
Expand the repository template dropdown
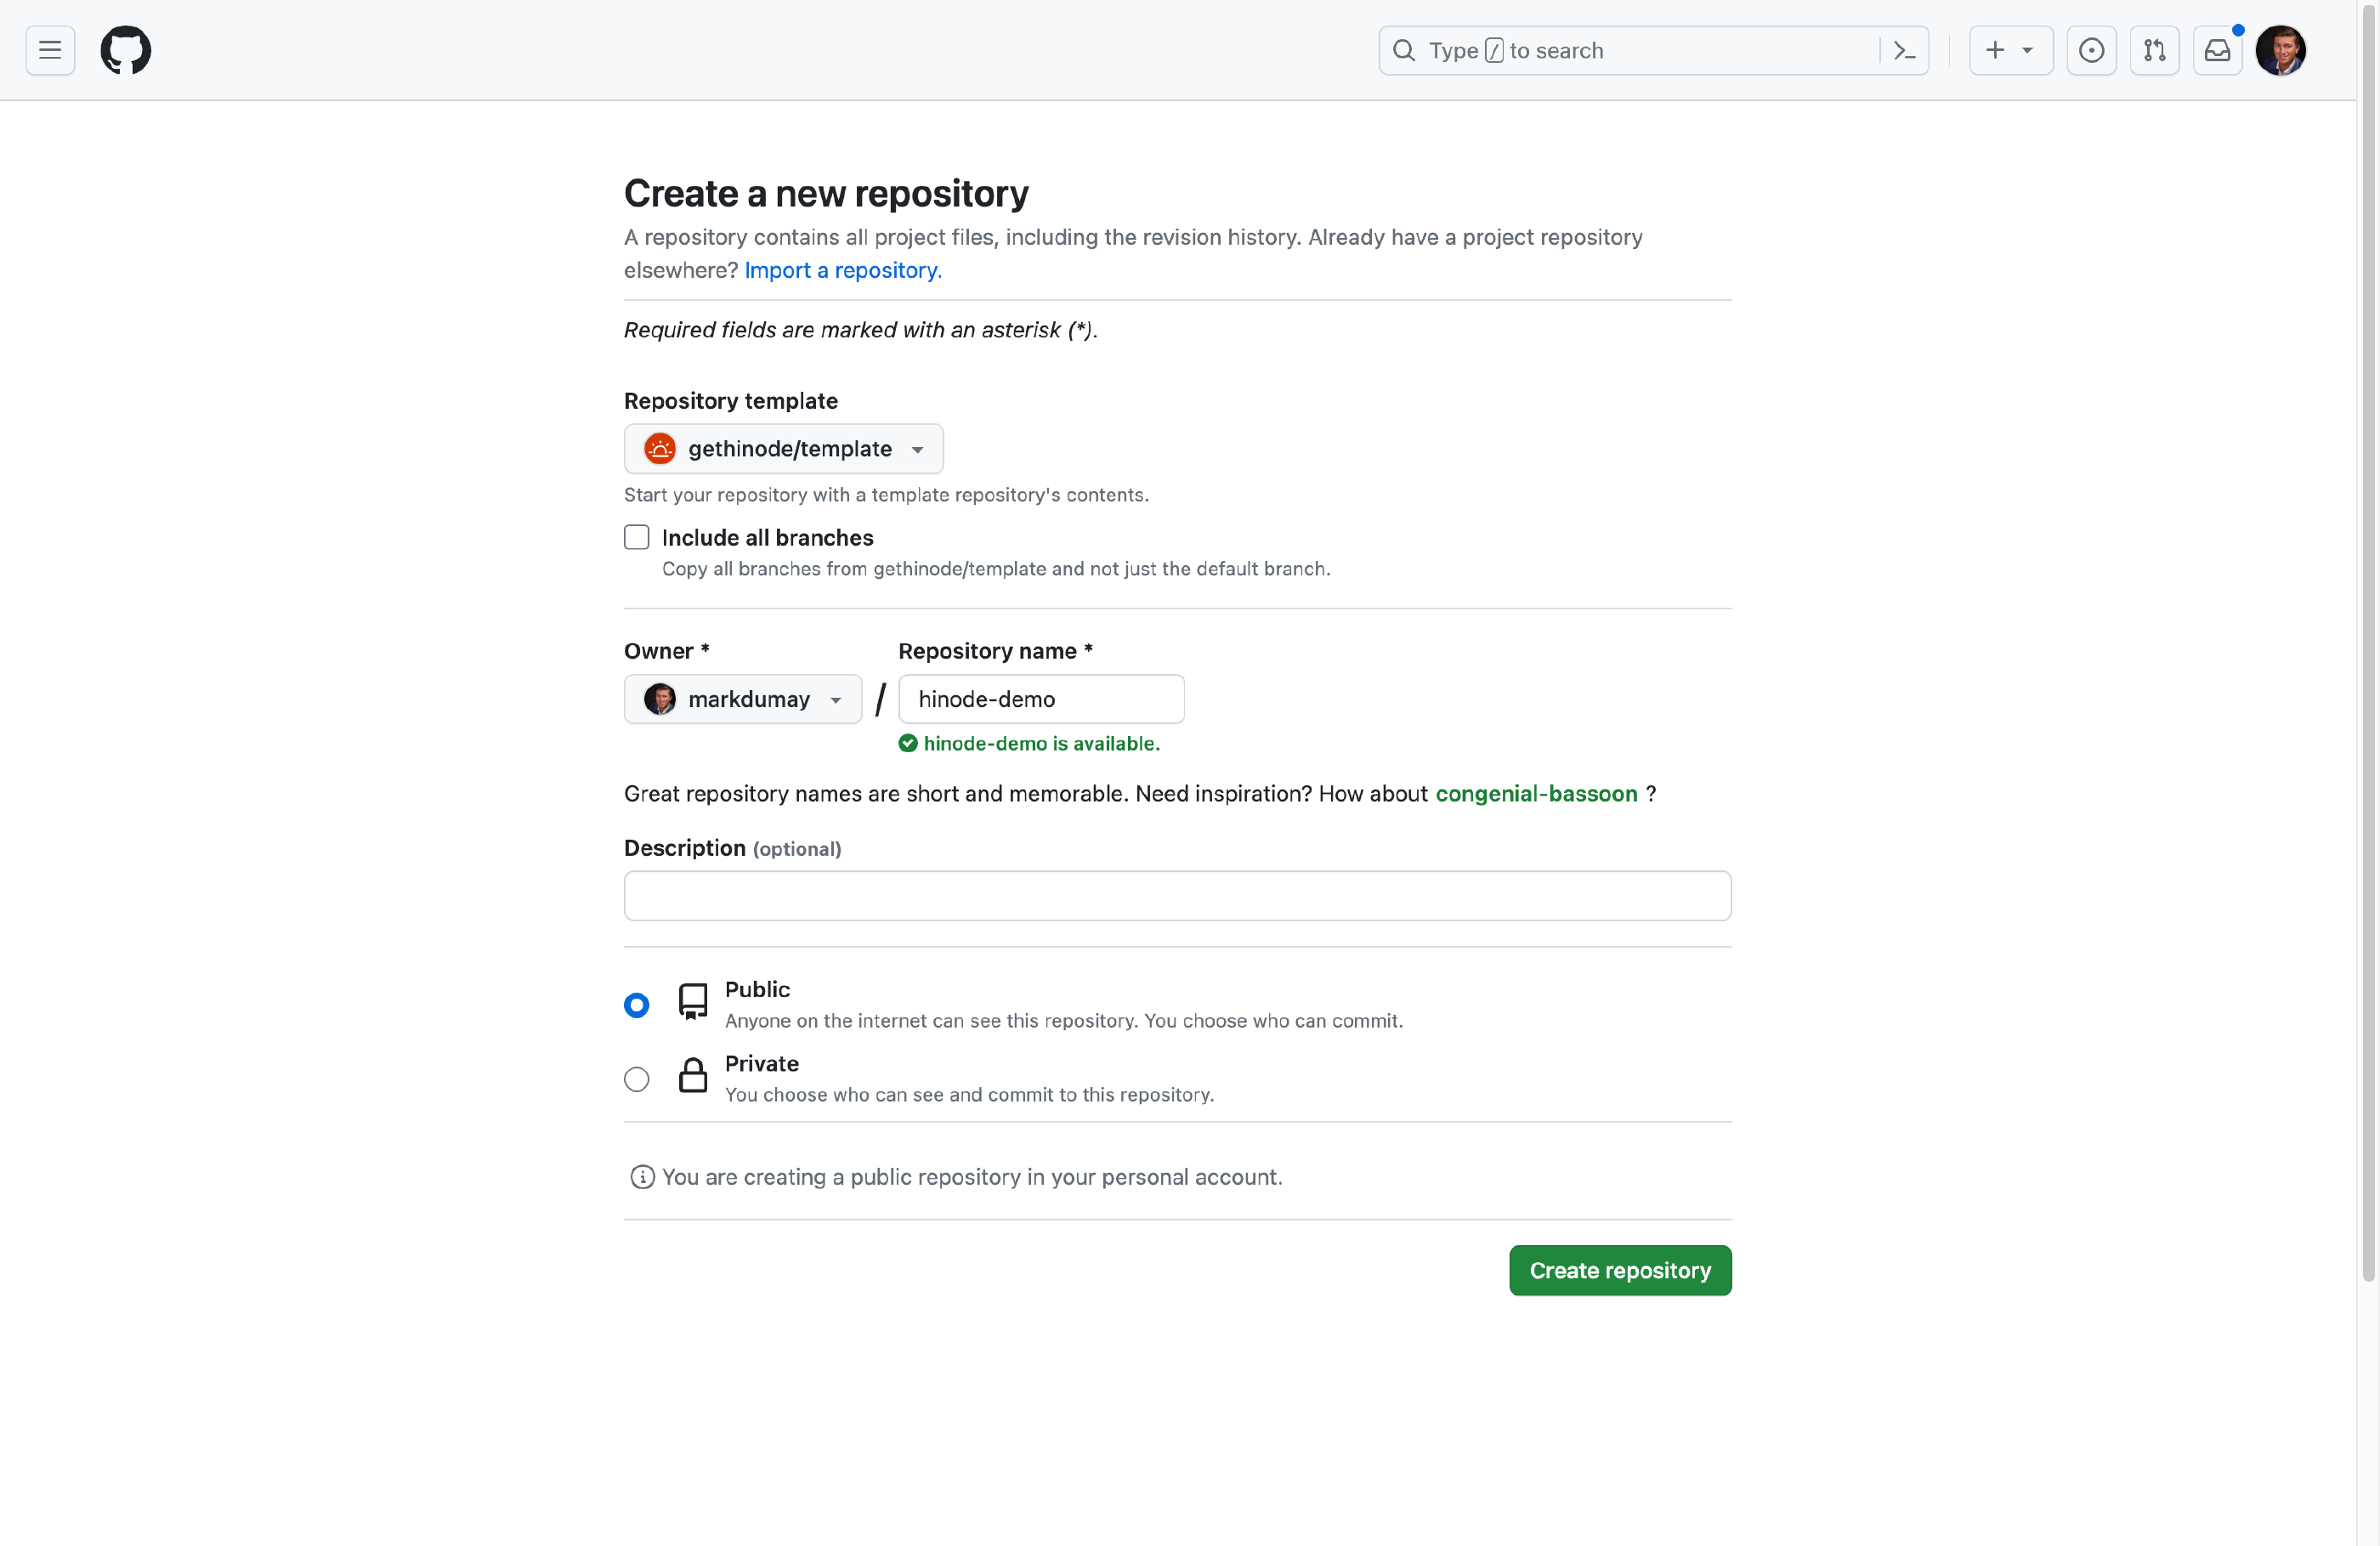coord(784,448)
